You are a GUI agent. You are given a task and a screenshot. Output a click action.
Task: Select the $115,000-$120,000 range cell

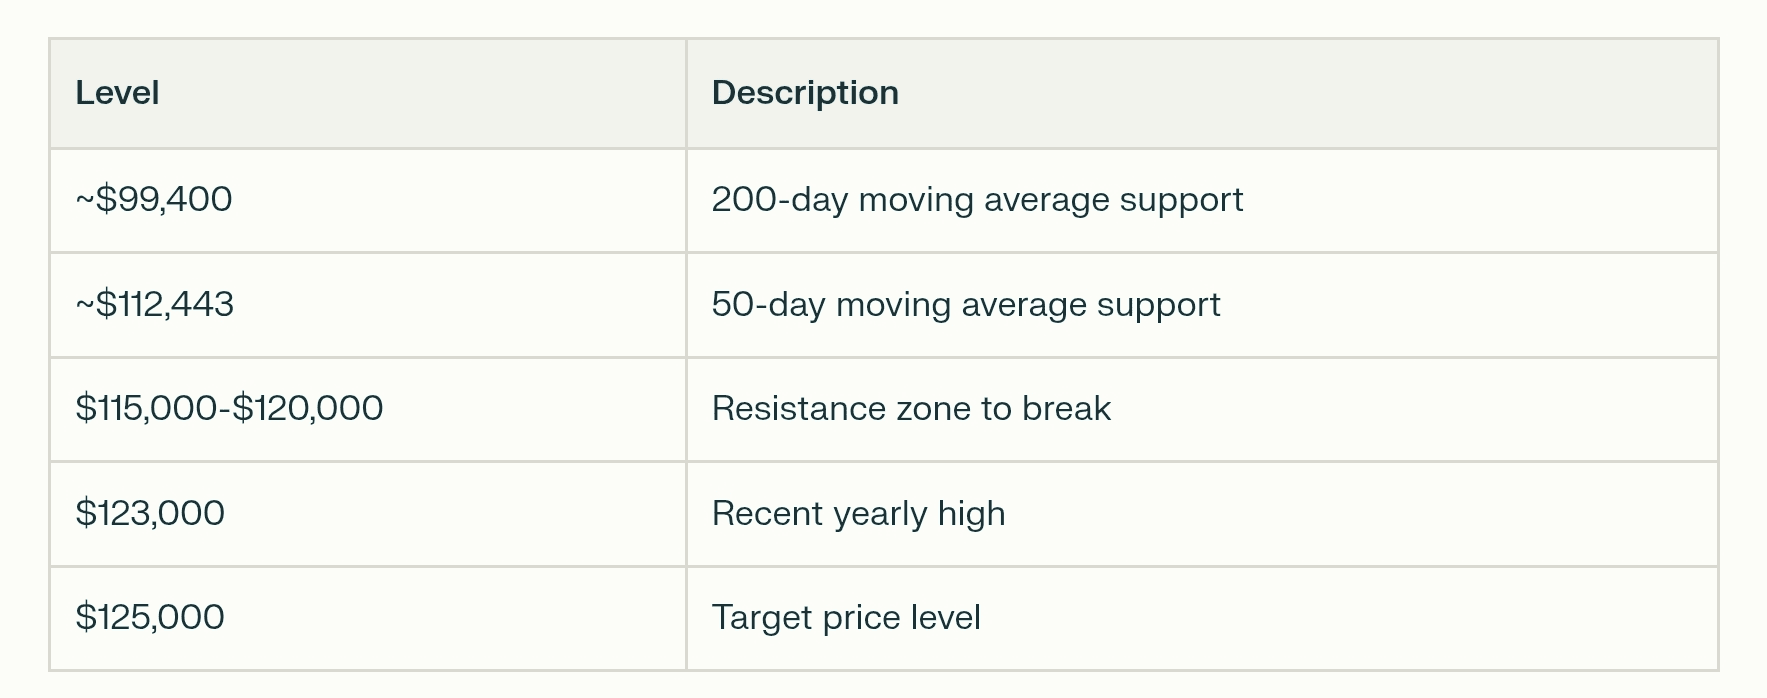coord(229,408)
